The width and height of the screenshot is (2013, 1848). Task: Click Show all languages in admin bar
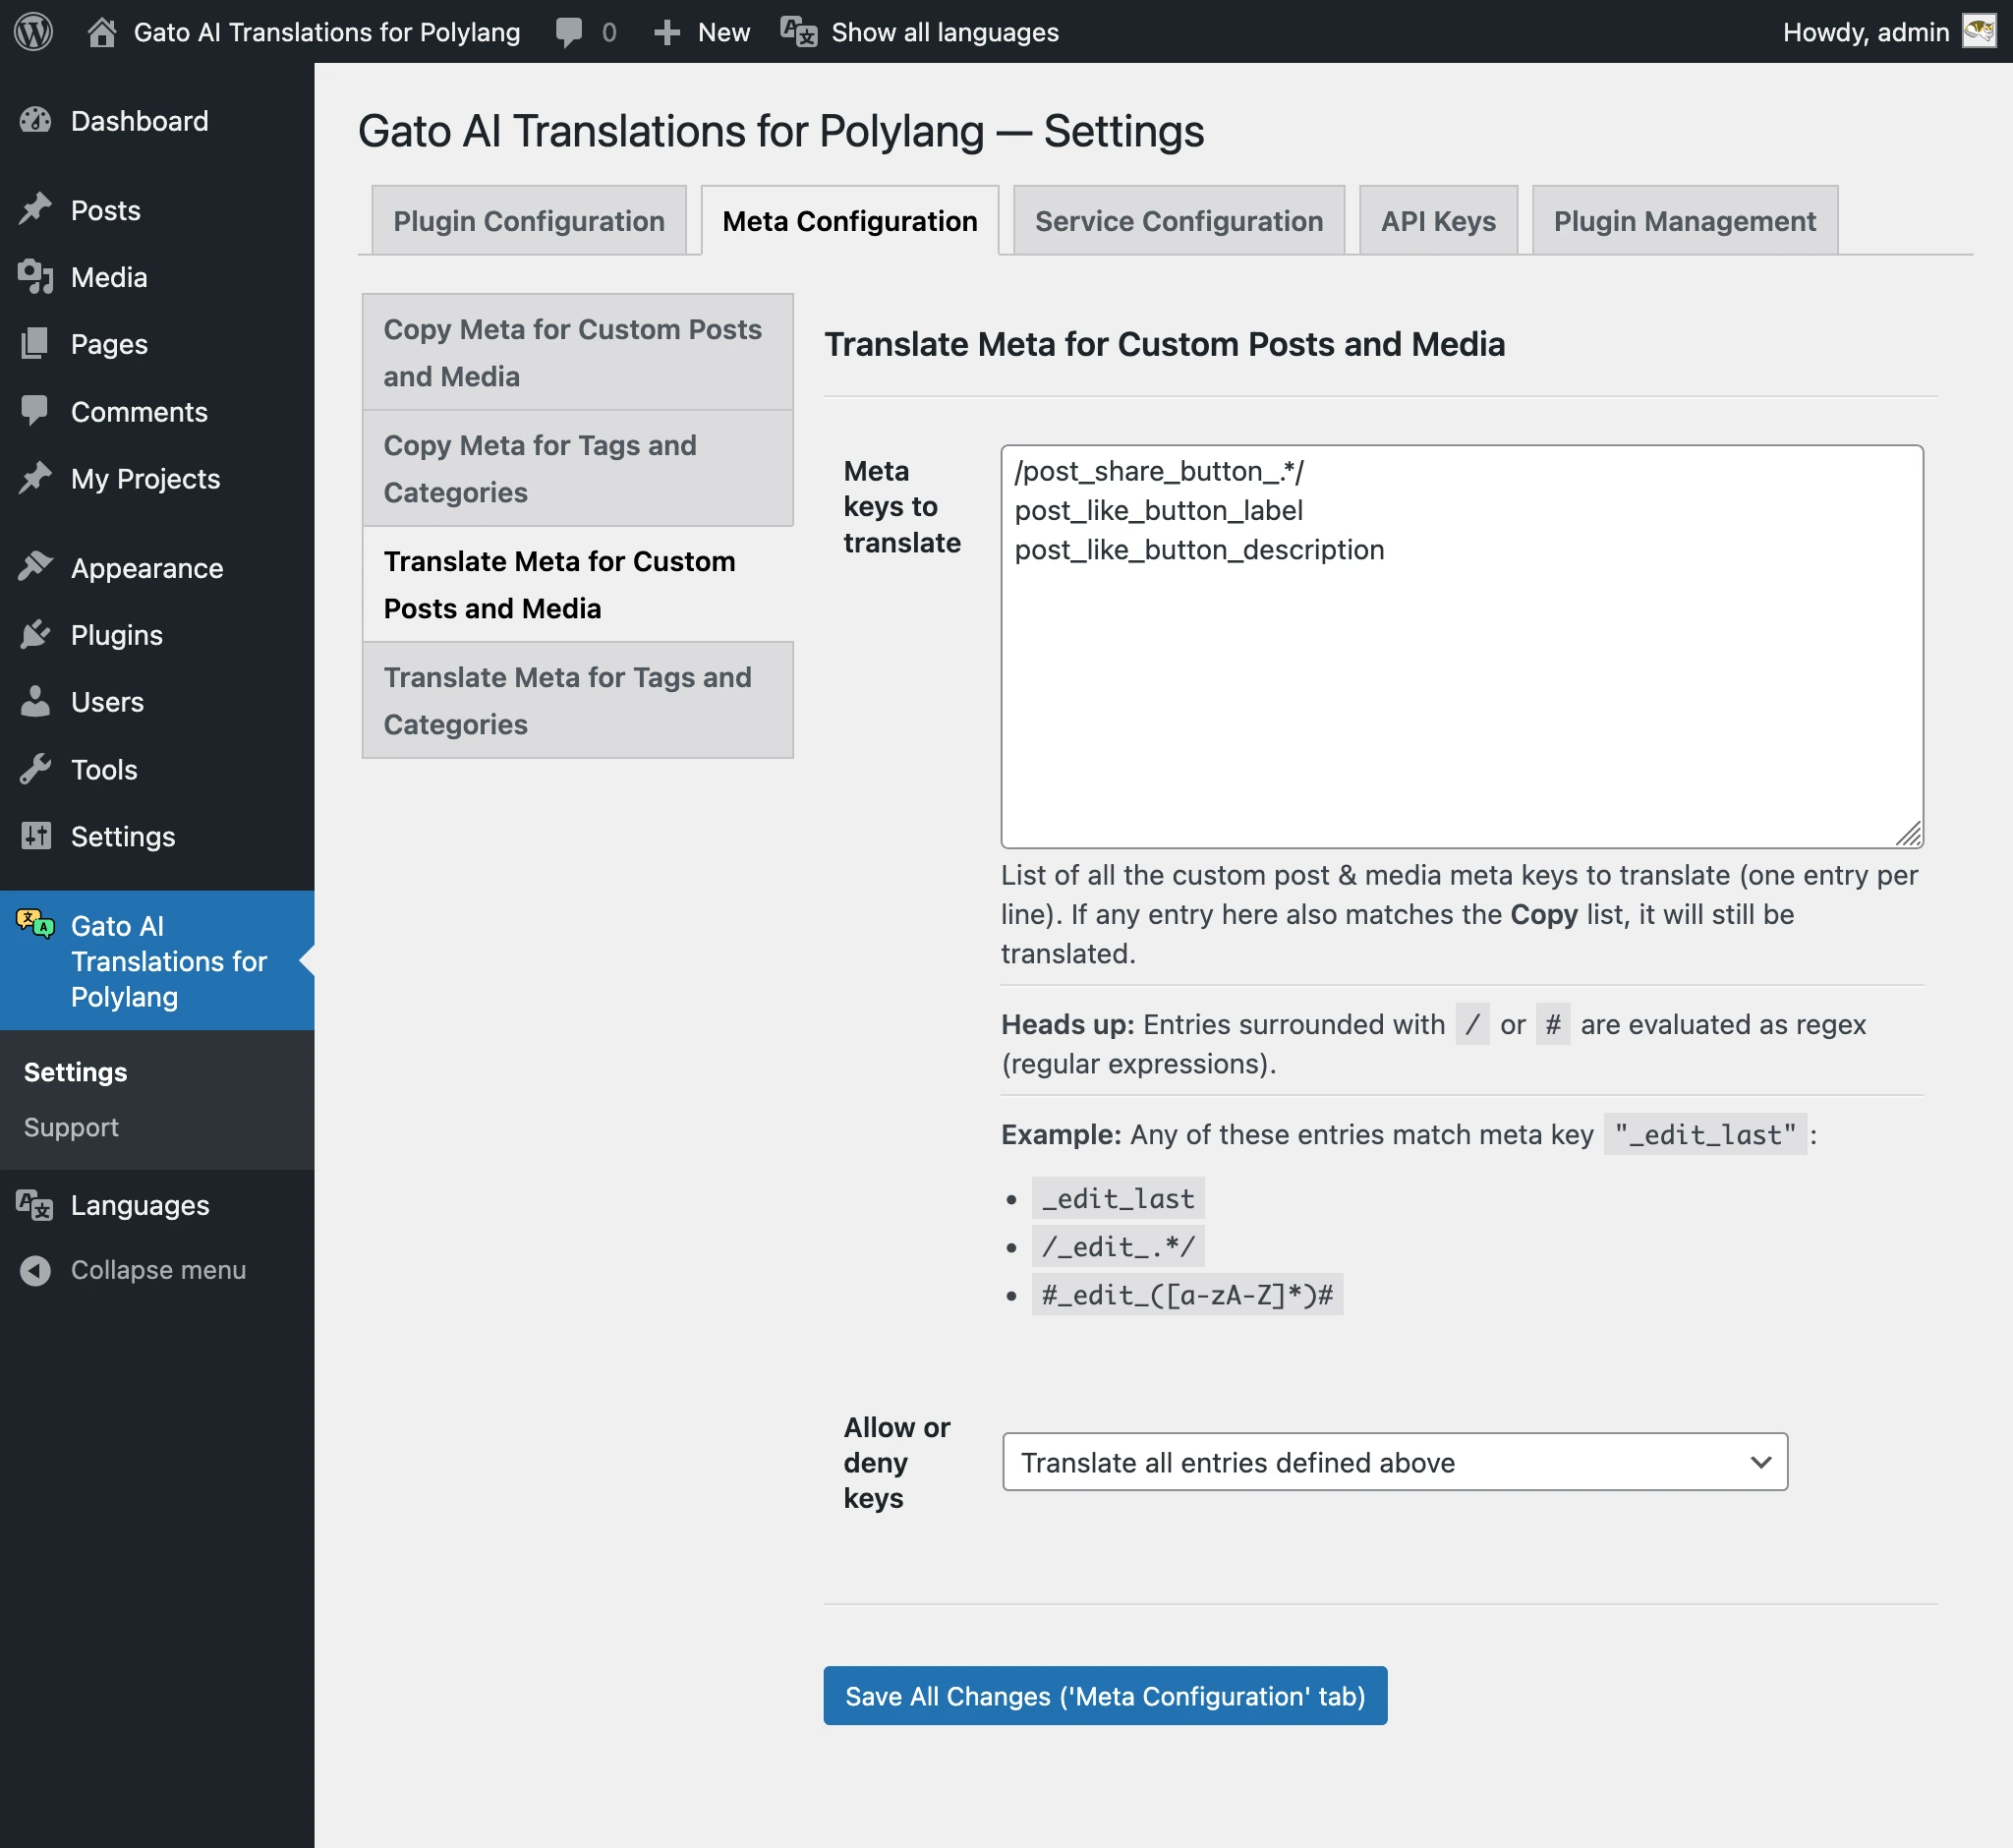(x=945, y=32)
